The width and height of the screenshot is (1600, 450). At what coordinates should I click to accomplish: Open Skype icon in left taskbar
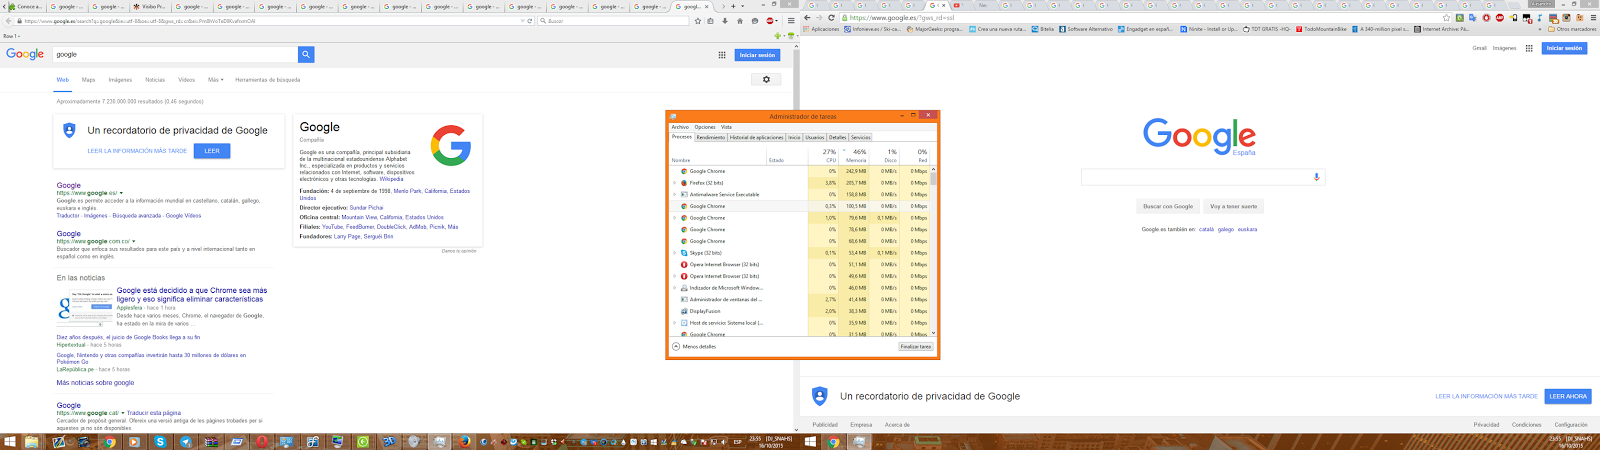[x=160, y=441]
